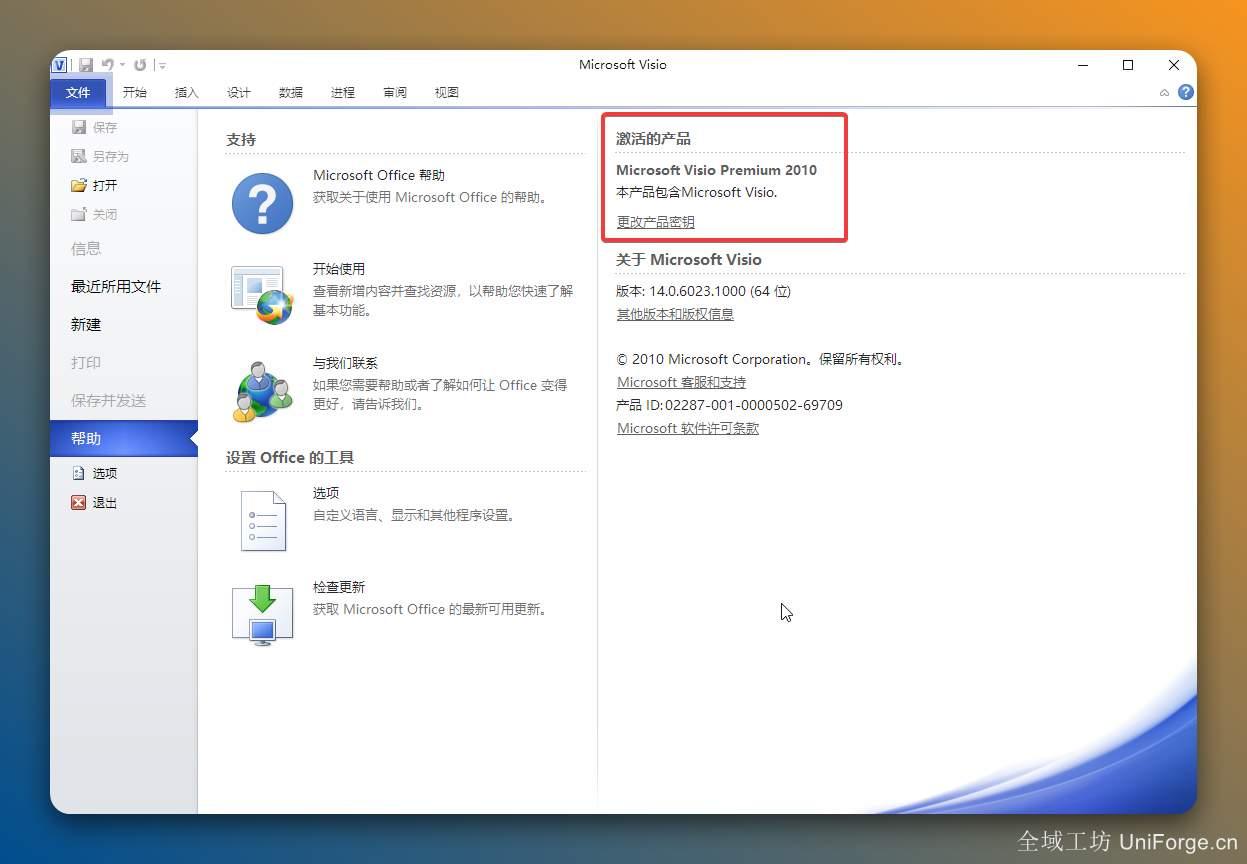1247x864 pixels.
Task: Click the 开始使用 heading
Action: [x=339, y=269]
